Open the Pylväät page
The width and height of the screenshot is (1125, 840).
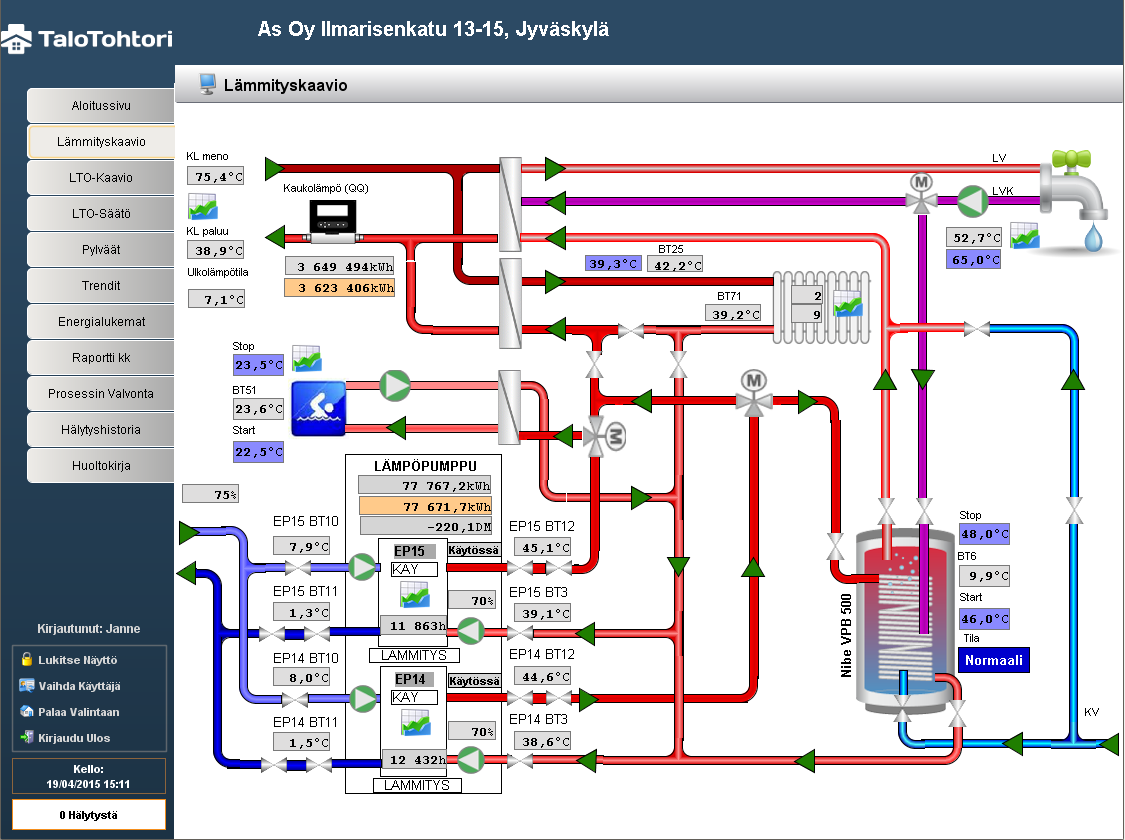pyautogui.click(x=100, y=250)
